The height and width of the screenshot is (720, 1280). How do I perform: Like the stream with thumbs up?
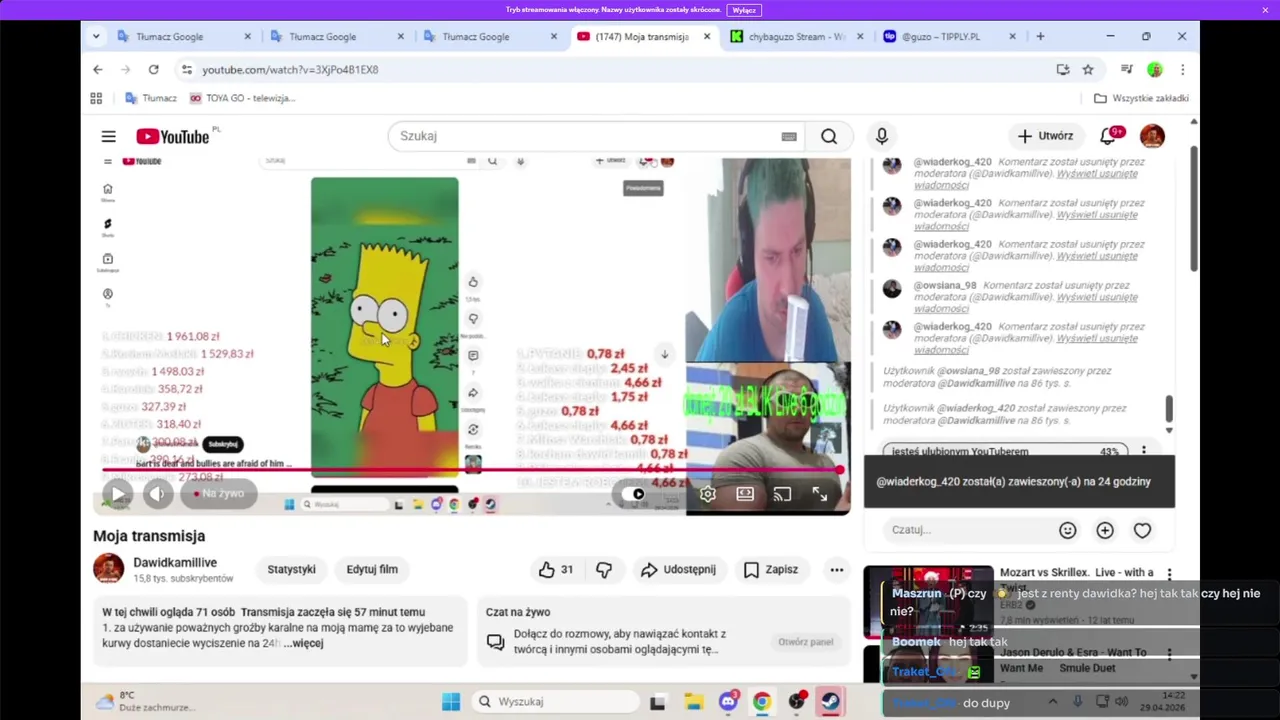[556, 569]
